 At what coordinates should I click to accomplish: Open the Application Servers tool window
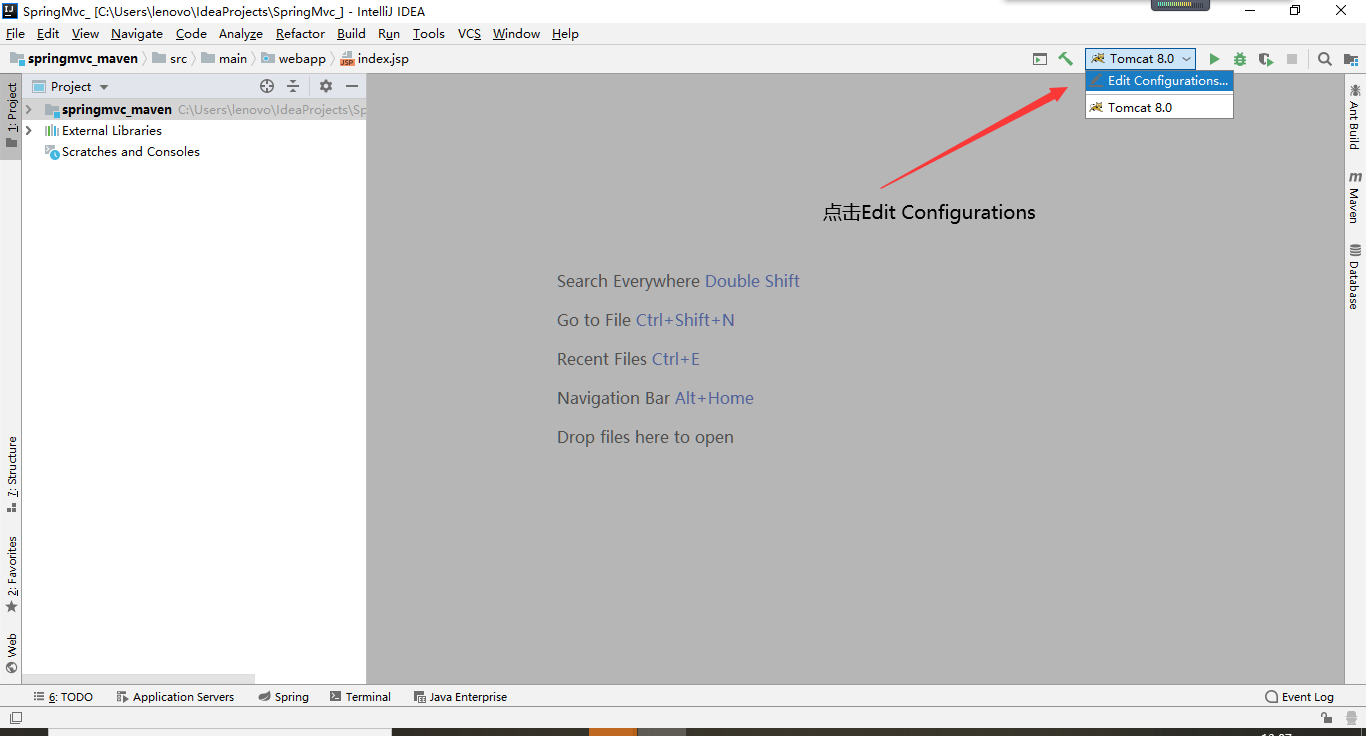(x=175, y=697)
